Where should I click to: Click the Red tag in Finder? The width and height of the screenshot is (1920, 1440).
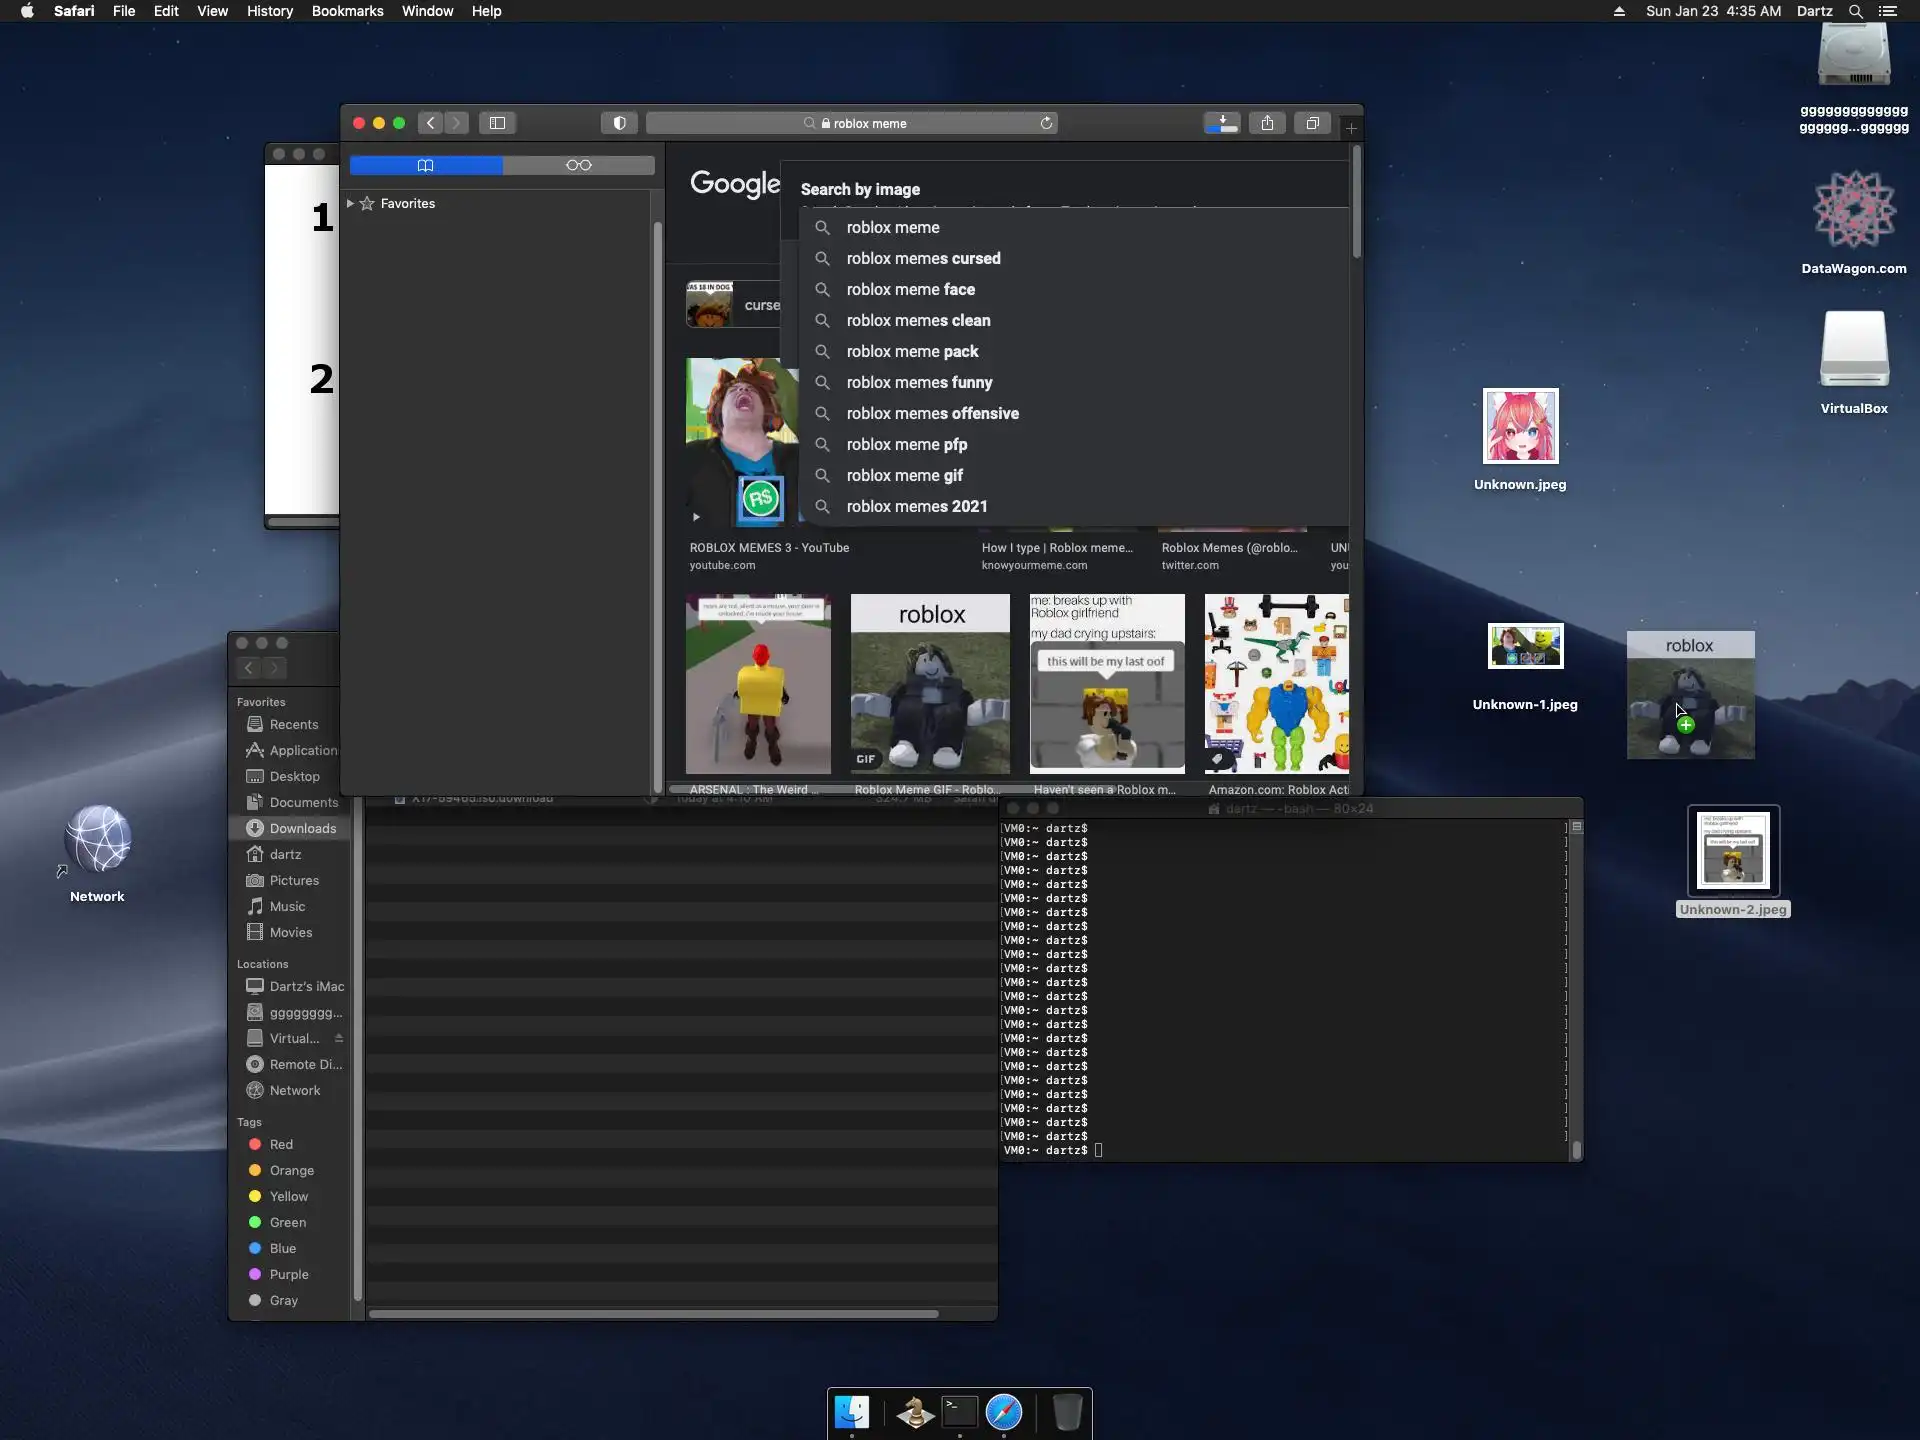tap(281, 1144)
